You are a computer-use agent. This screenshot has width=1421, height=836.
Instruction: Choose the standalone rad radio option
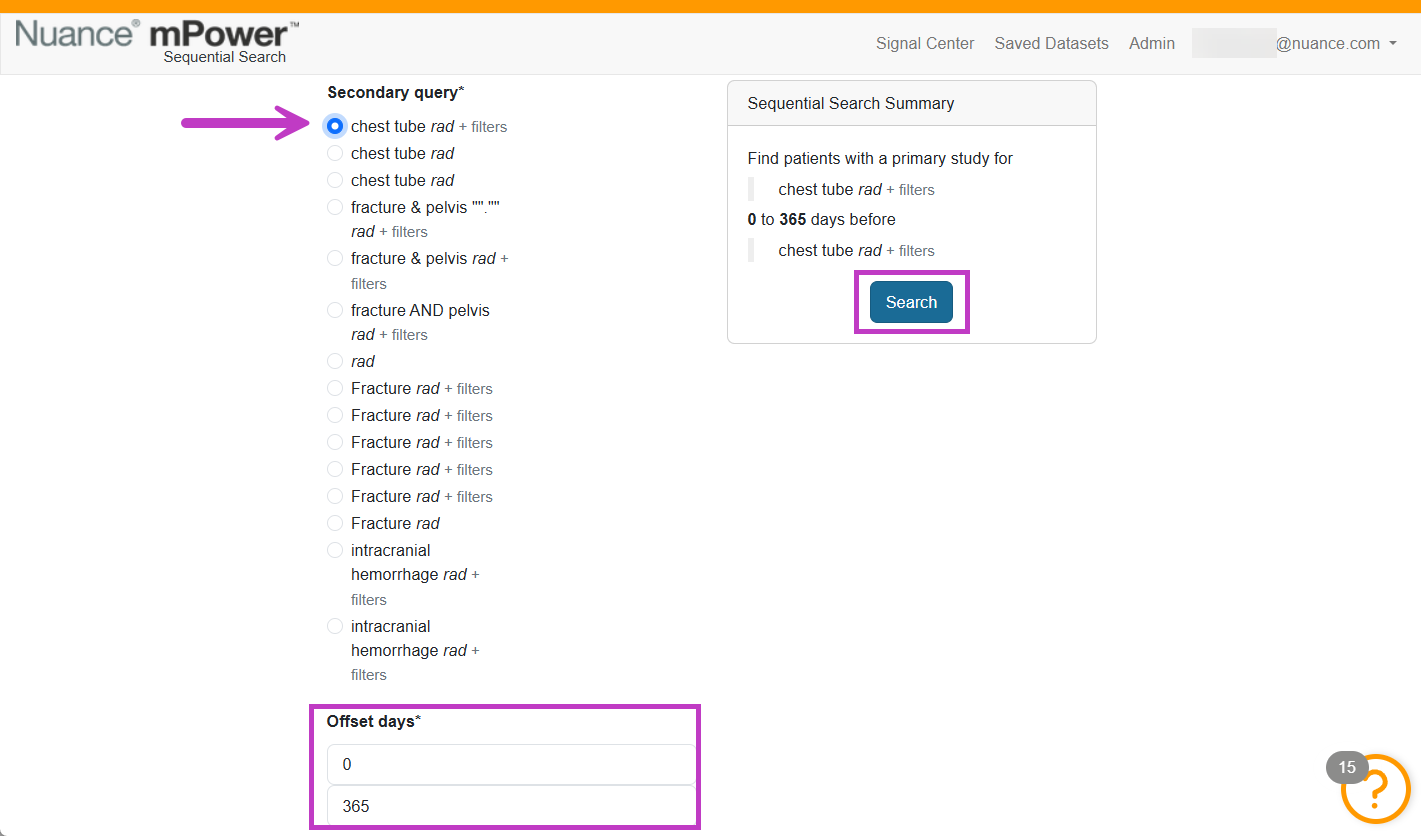pyautogui.click(x=335, y=361)
